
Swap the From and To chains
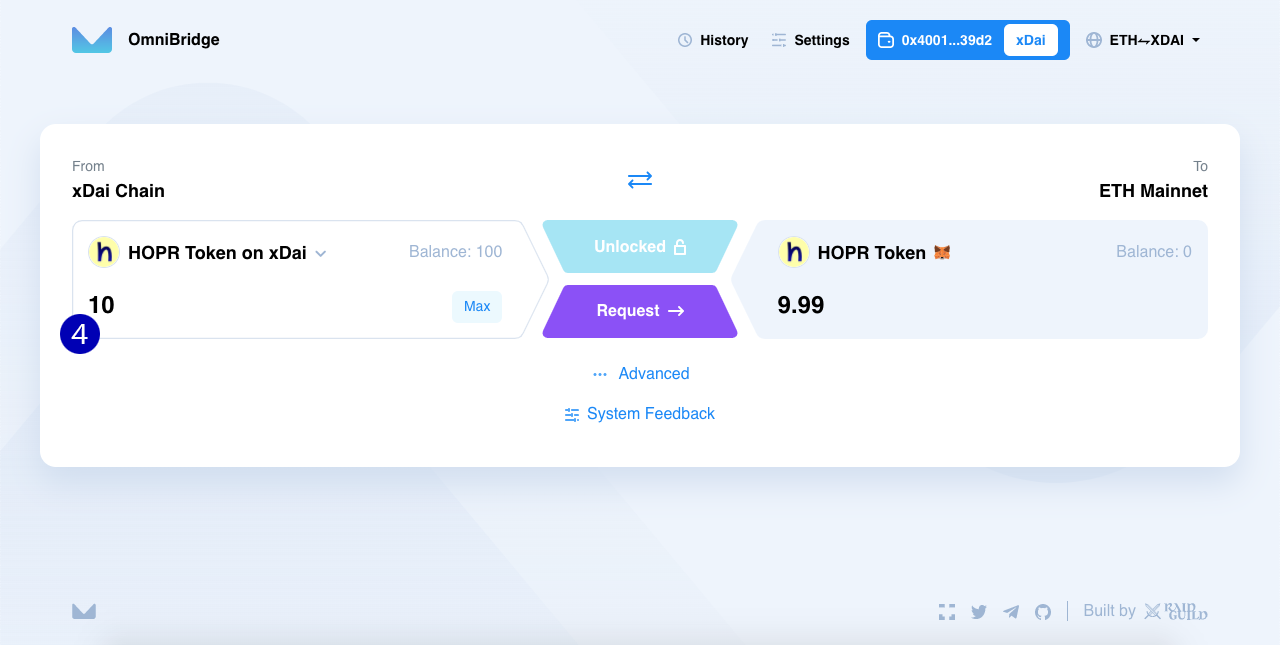[x=640, y=180]
